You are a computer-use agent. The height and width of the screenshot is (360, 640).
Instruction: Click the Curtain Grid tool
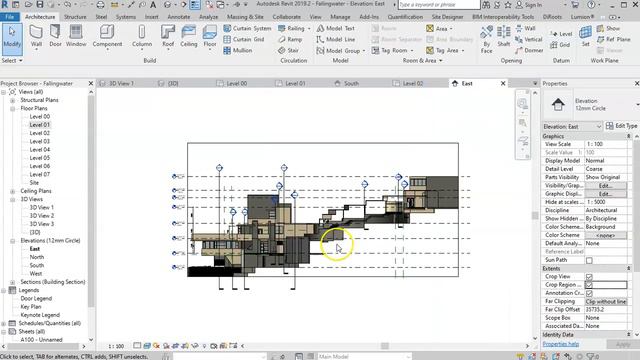[x=244, y=40]
